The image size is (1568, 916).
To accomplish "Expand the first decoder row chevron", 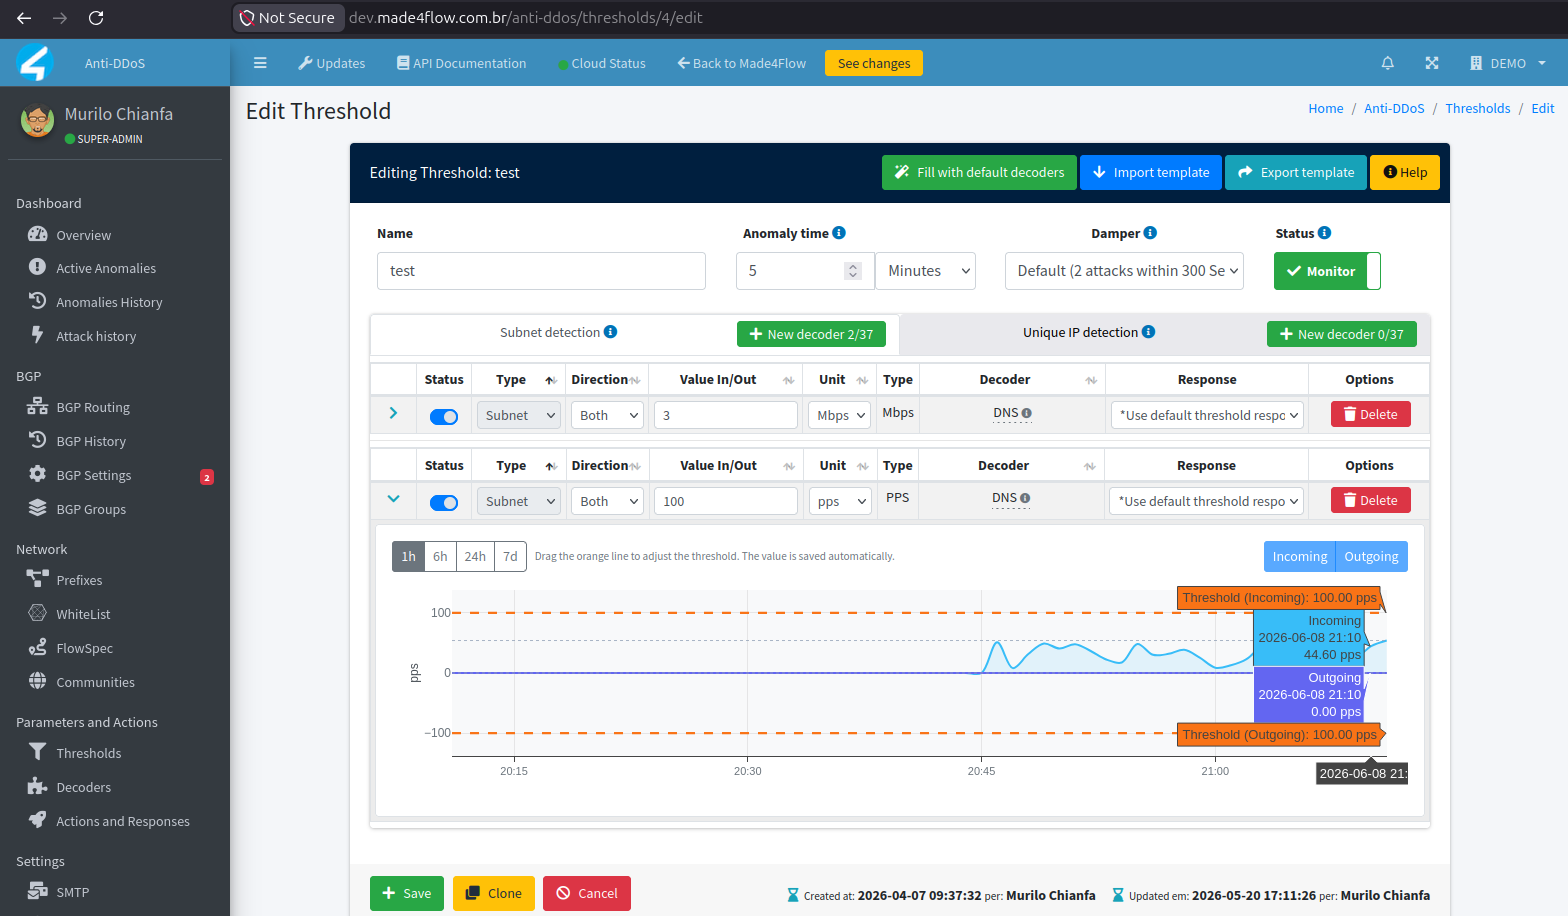I will (393, 413).
